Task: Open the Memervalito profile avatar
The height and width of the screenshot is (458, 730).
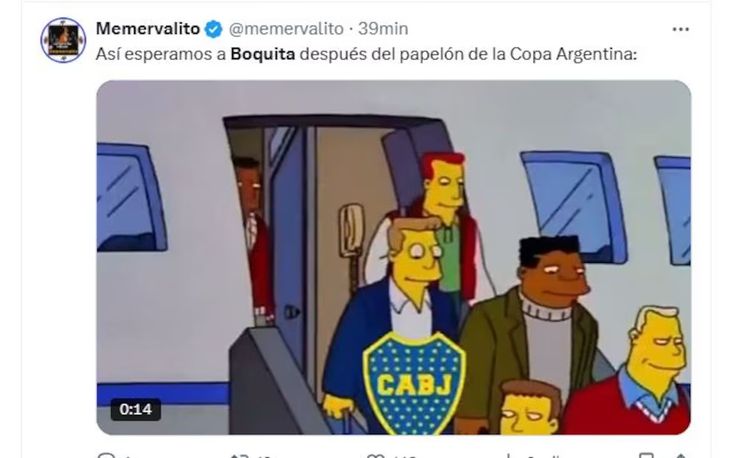Action: tap(63, 40)
